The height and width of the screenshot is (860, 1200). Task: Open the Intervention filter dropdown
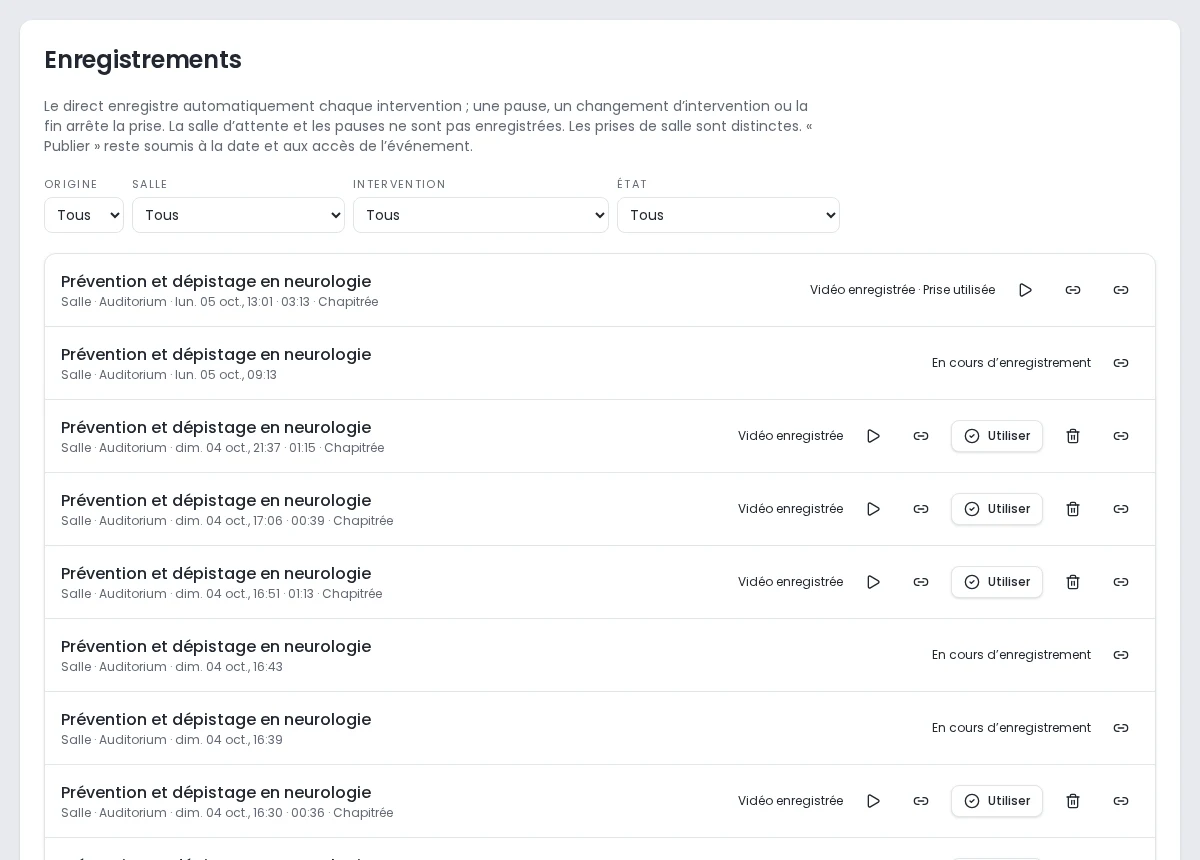point(481,215)
